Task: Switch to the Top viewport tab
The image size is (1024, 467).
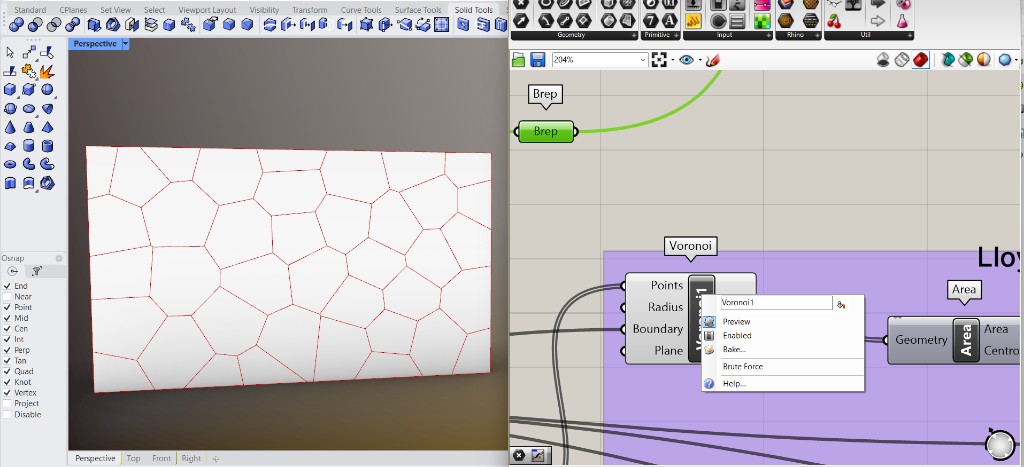Action: coord(133,459)
